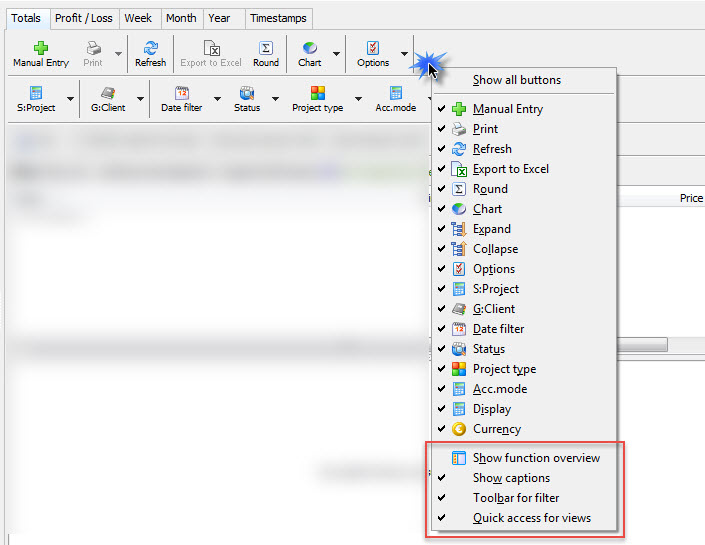Screen dimensions: 705x545
Task: Uncheck Show captions in the menu
Action: coord(511,478)
